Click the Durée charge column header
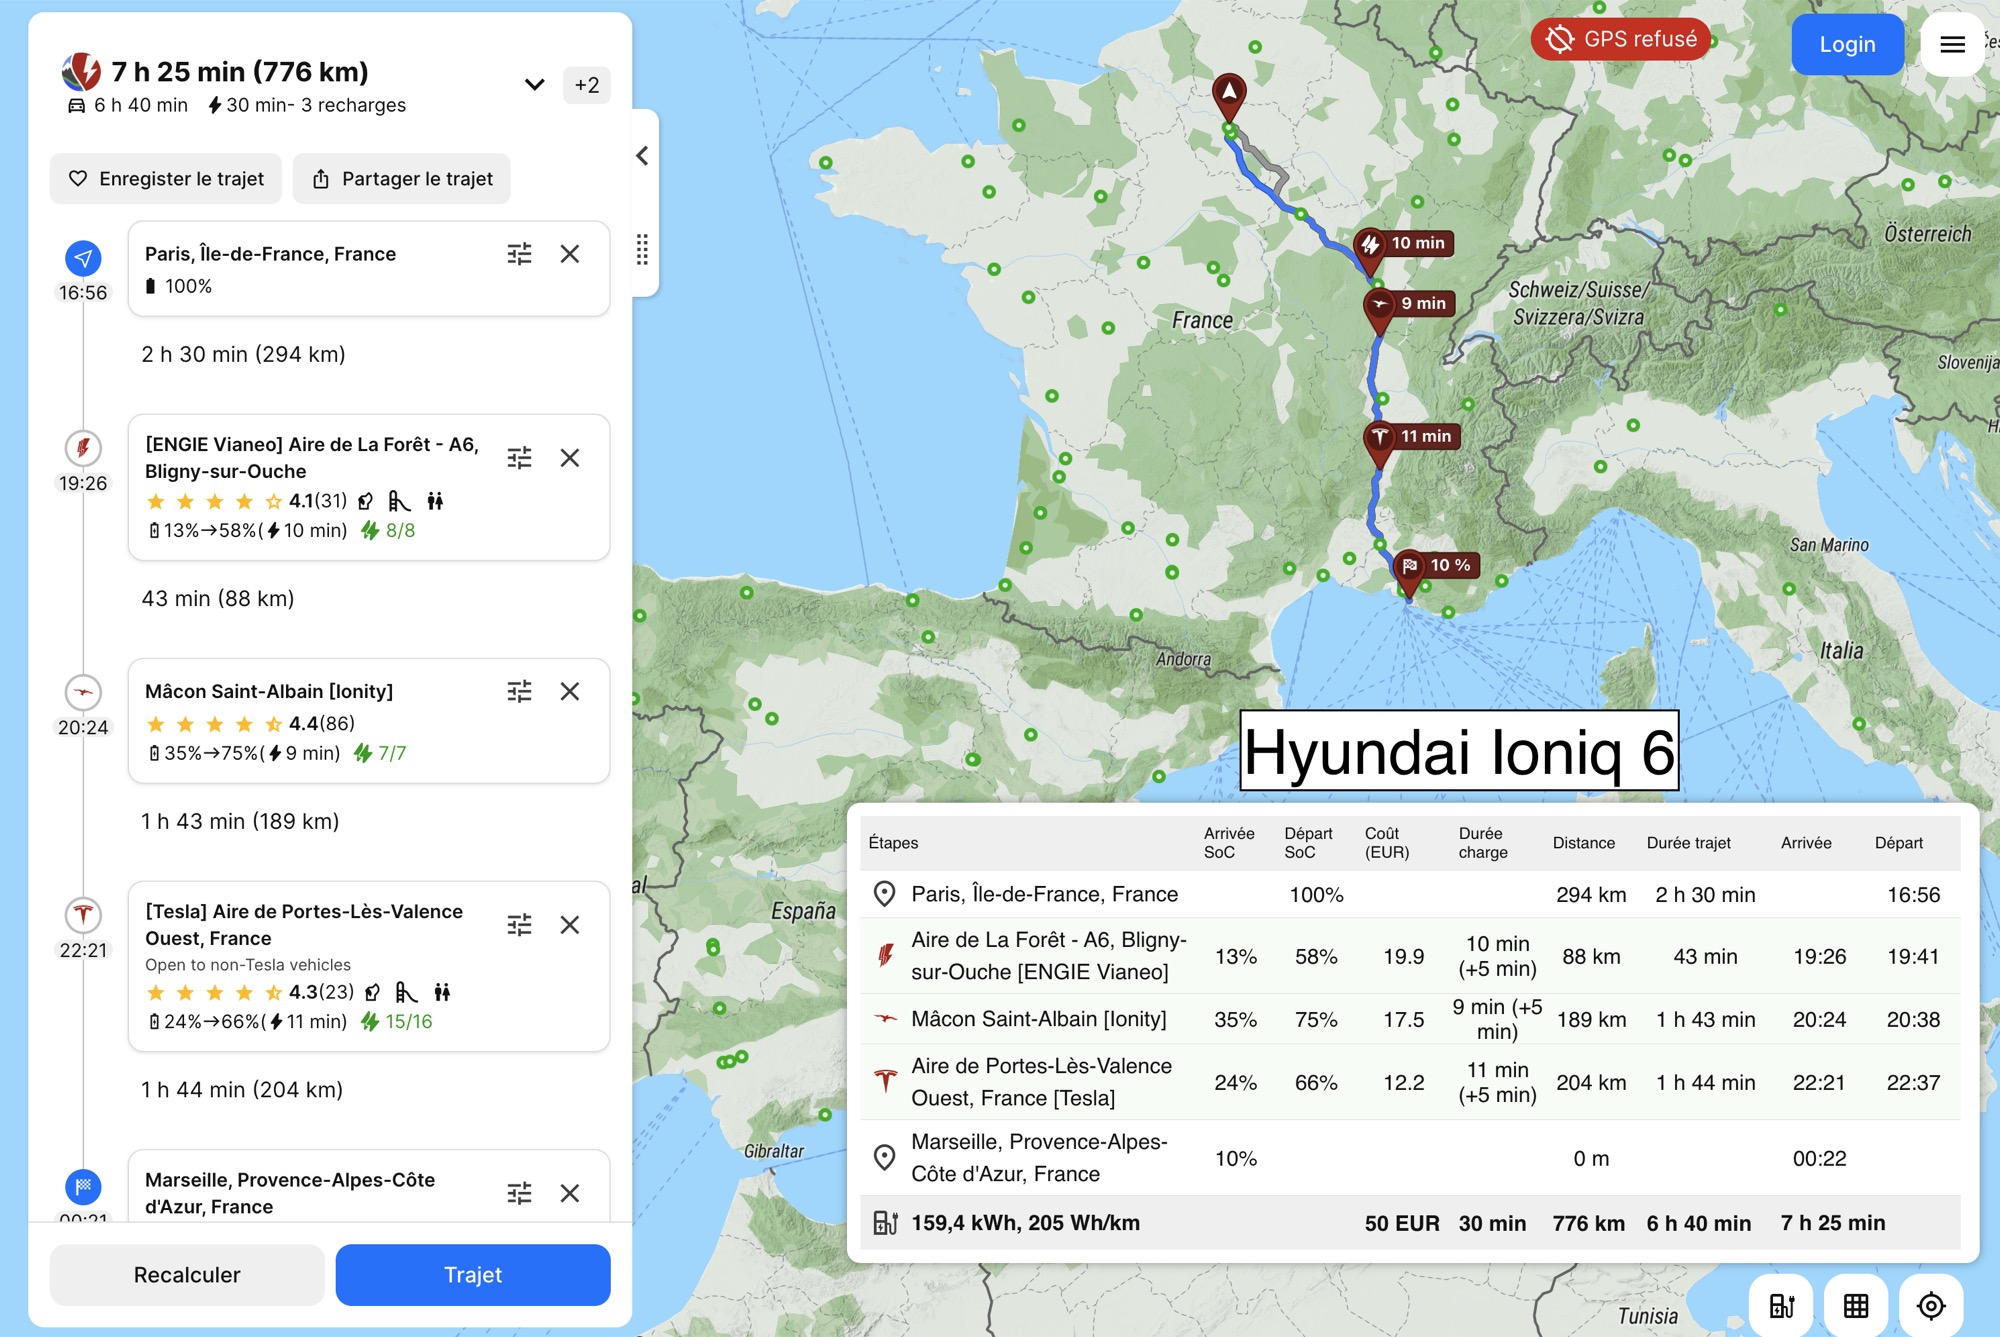The width and height of the screenshot is (2000, 1337). click(x=1483, y=843)
